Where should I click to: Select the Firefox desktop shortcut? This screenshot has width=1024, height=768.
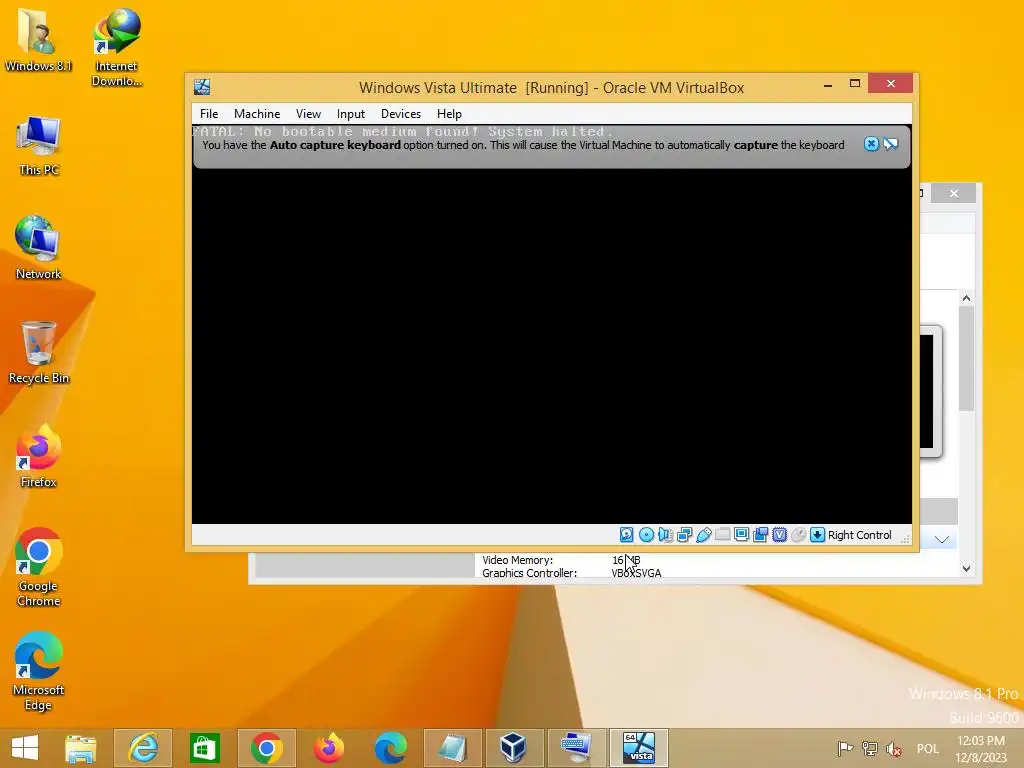coord(38,456)
